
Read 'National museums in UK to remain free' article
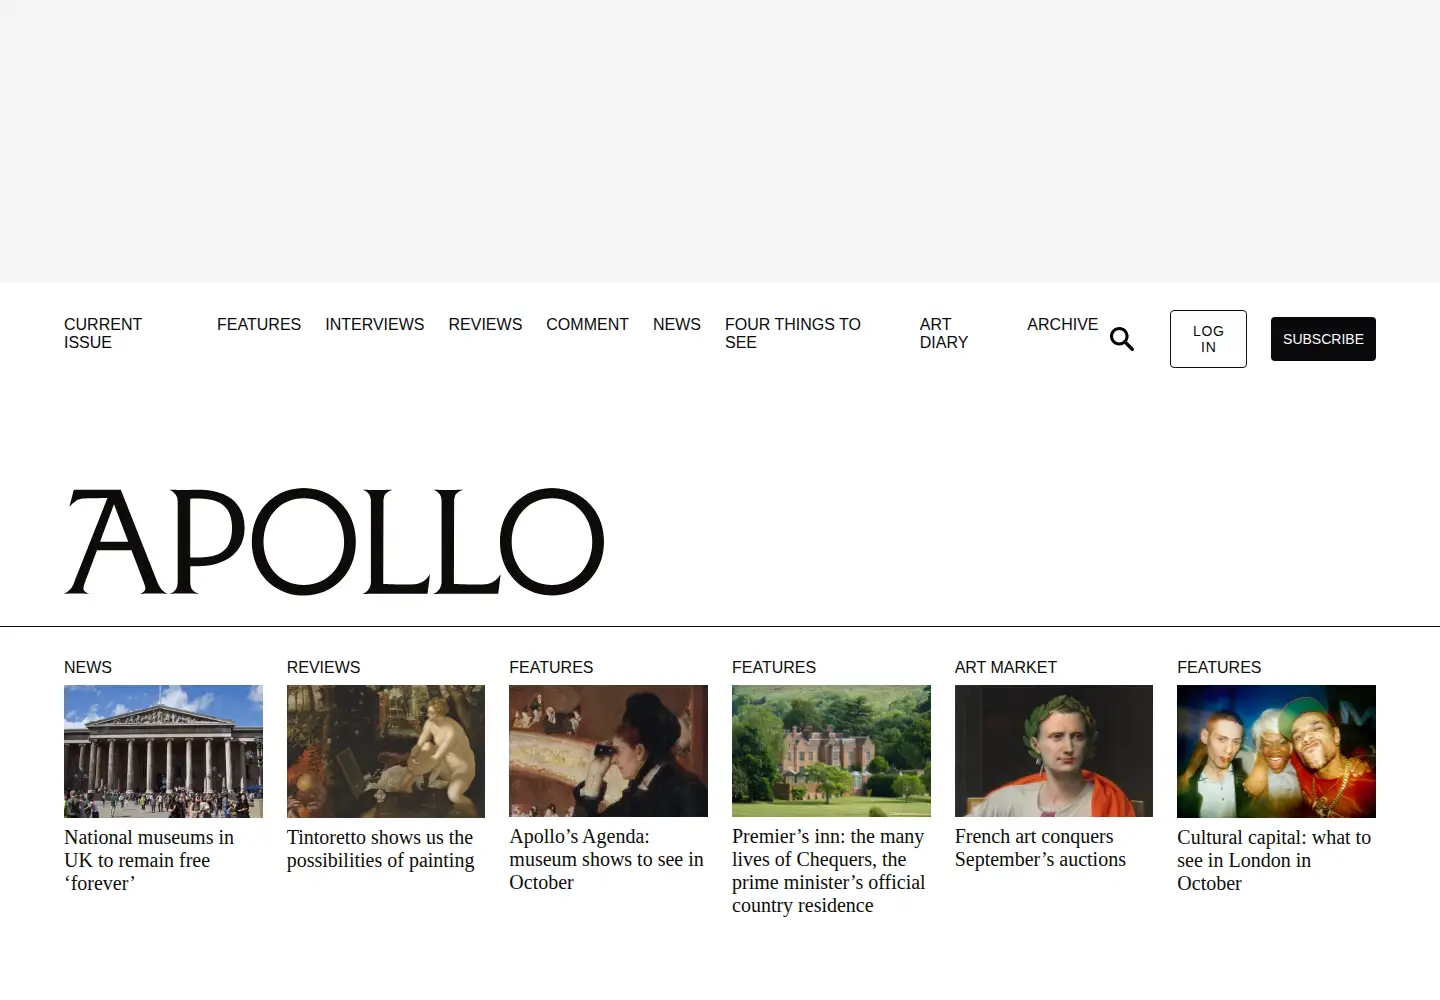pyautogui.click(x=149, y=860)
